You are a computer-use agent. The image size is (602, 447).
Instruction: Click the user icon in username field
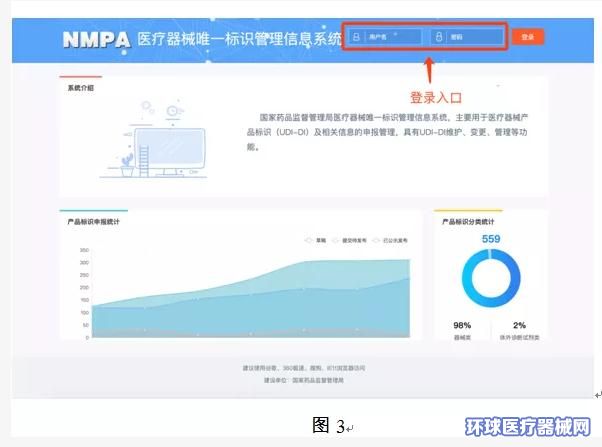(x=357, y=38)
